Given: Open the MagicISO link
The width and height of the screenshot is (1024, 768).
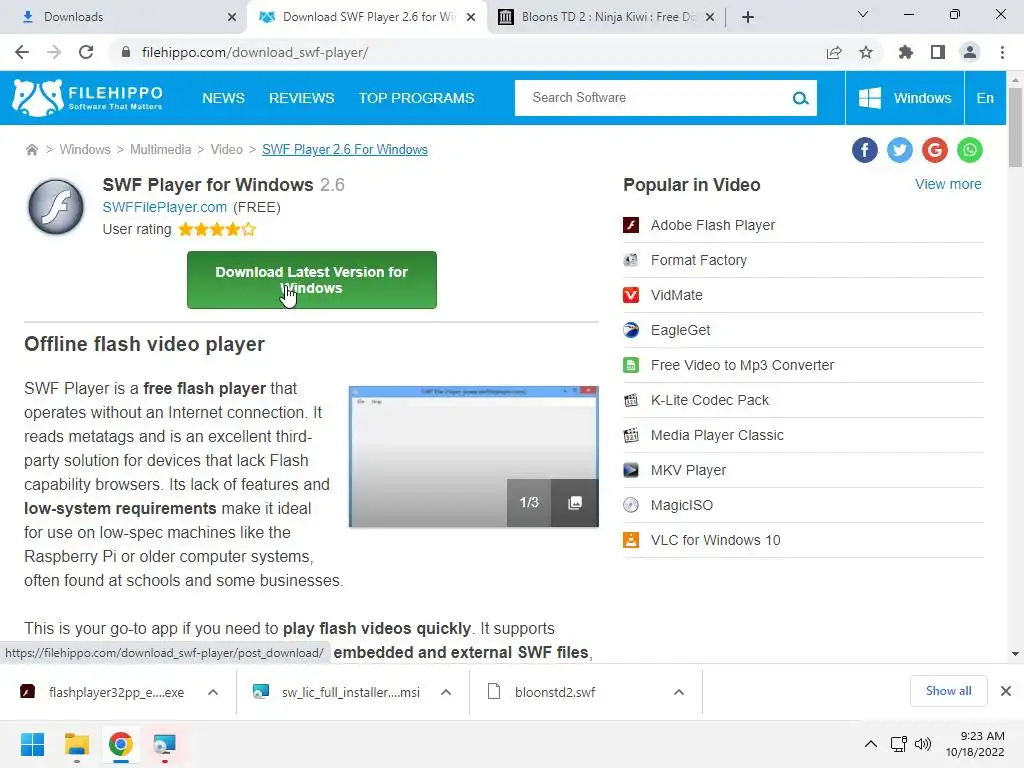Looking at the screenshot, I should click(x=682, y=505).
